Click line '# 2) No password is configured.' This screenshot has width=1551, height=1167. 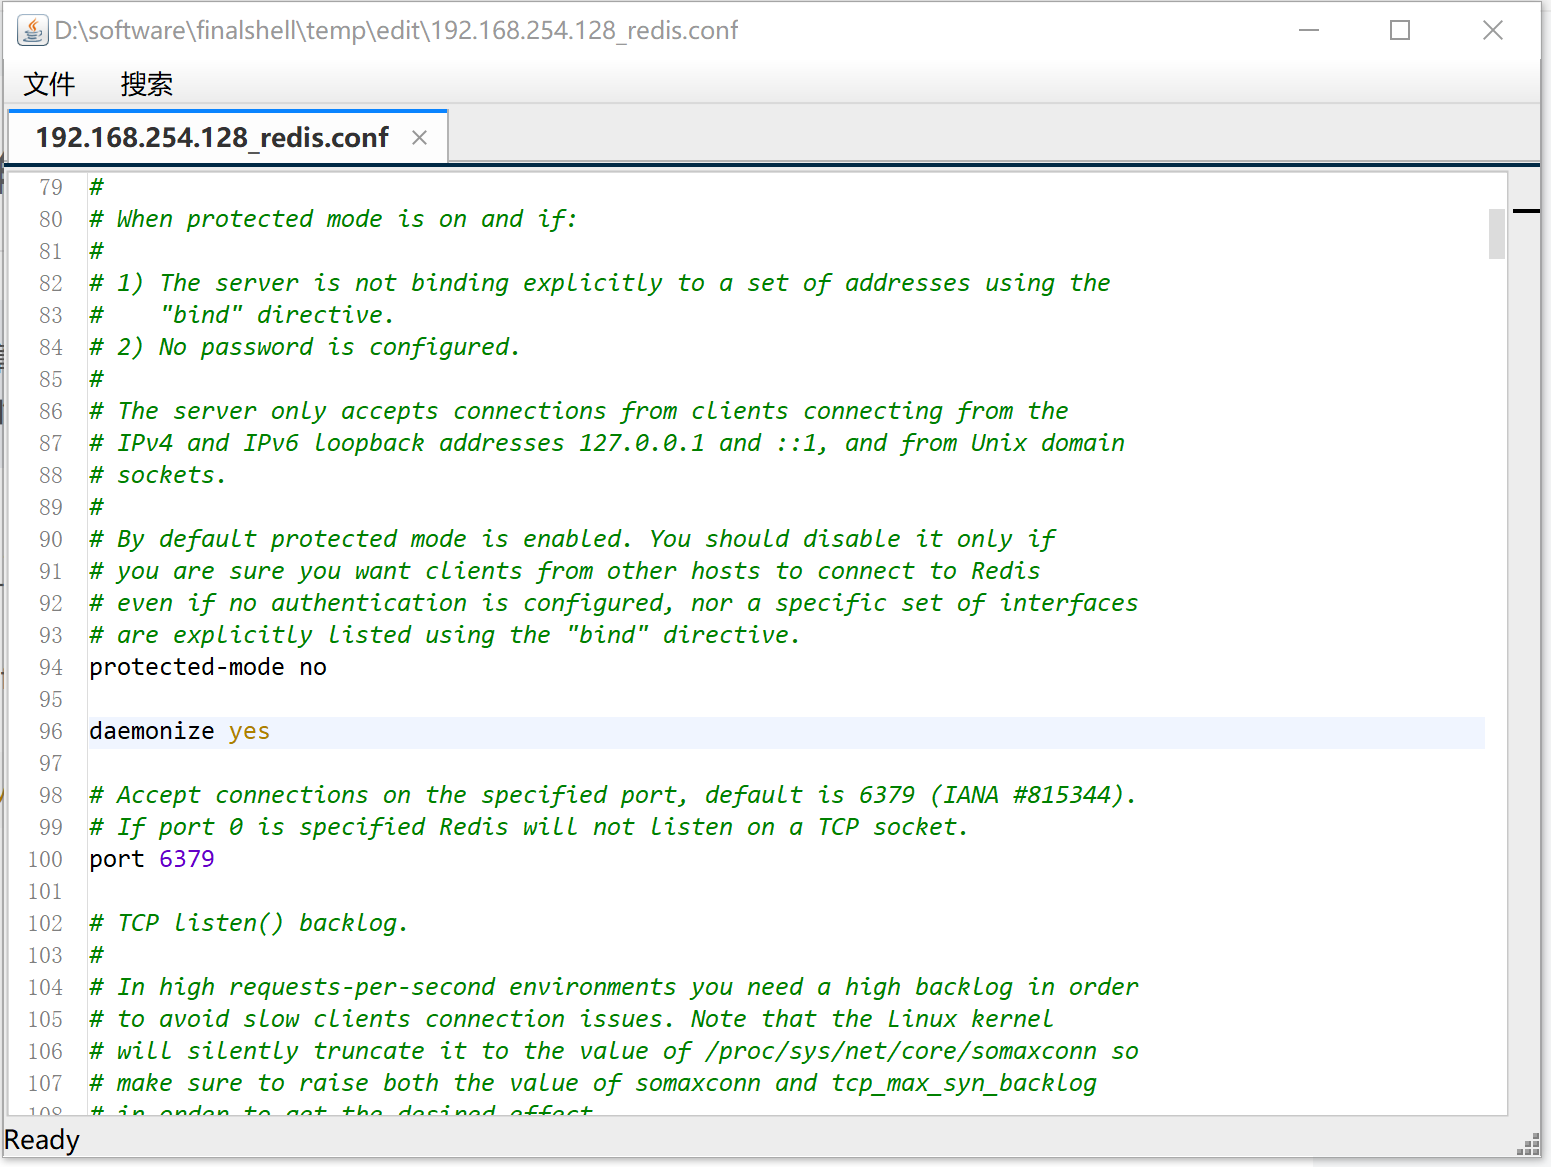305,347
